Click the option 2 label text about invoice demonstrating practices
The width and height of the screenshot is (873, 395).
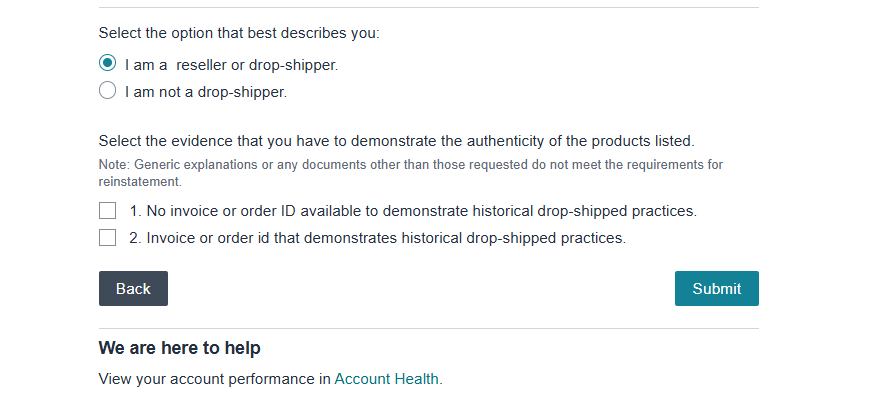click(x=377, y=238)
